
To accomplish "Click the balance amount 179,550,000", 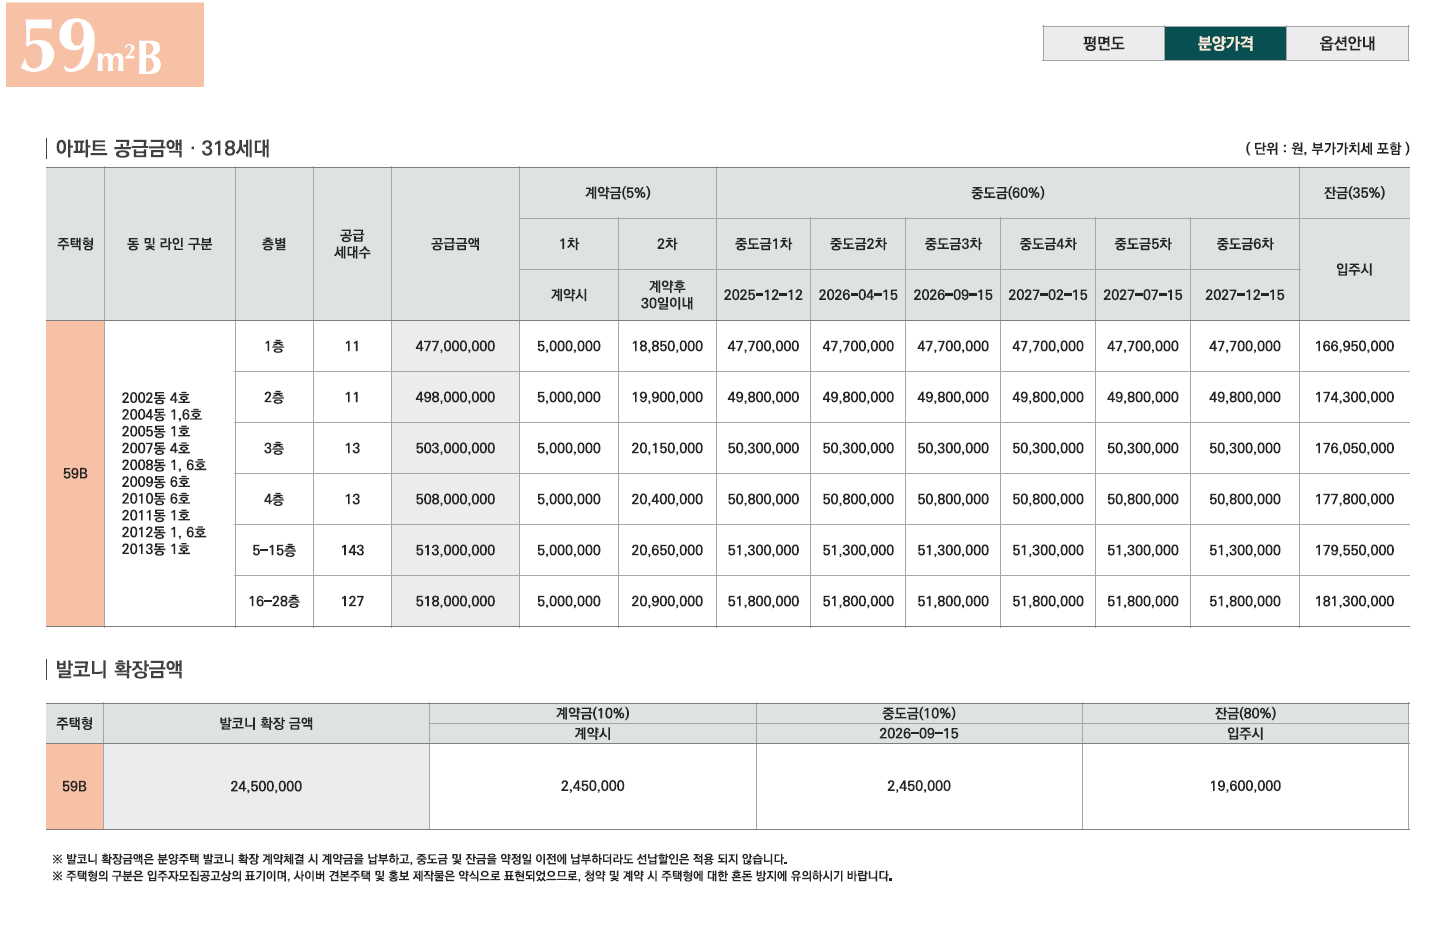I will click(1354, 550).
